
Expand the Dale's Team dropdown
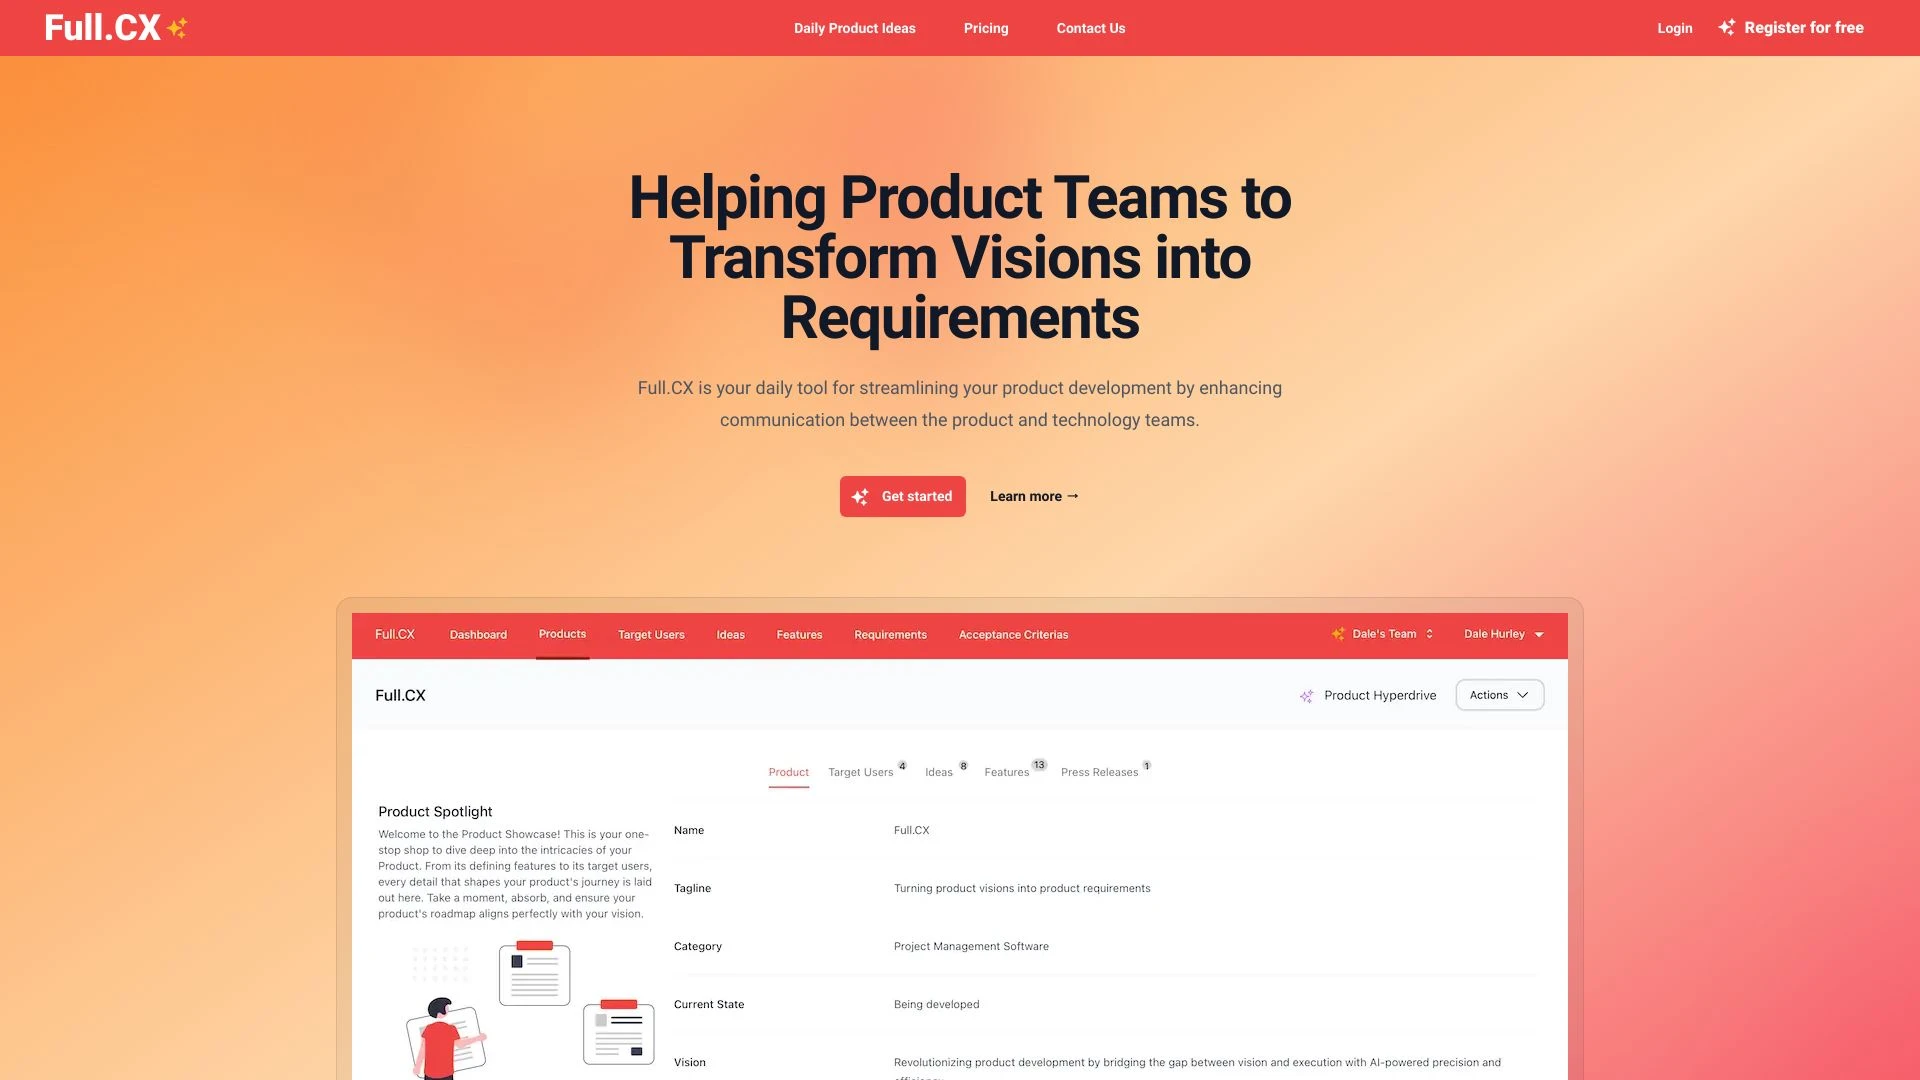(1382, 634)
